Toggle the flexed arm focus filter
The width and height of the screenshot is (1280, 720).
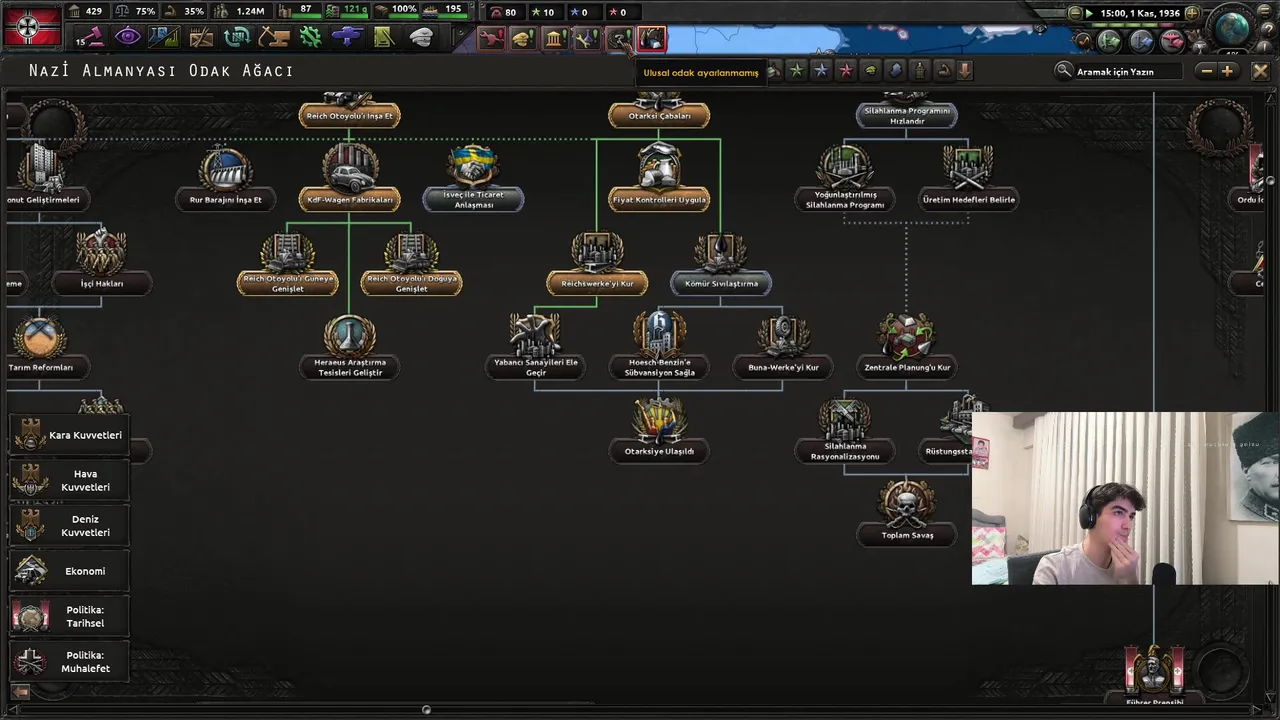(x=943, y=70)
